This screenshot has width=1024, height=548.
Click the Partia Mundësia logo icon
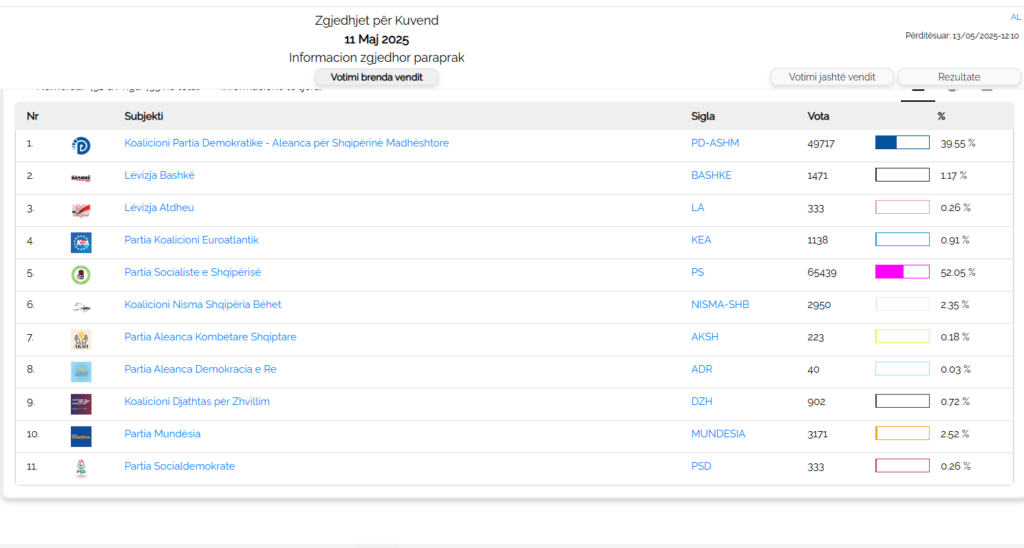click(81, 436)
